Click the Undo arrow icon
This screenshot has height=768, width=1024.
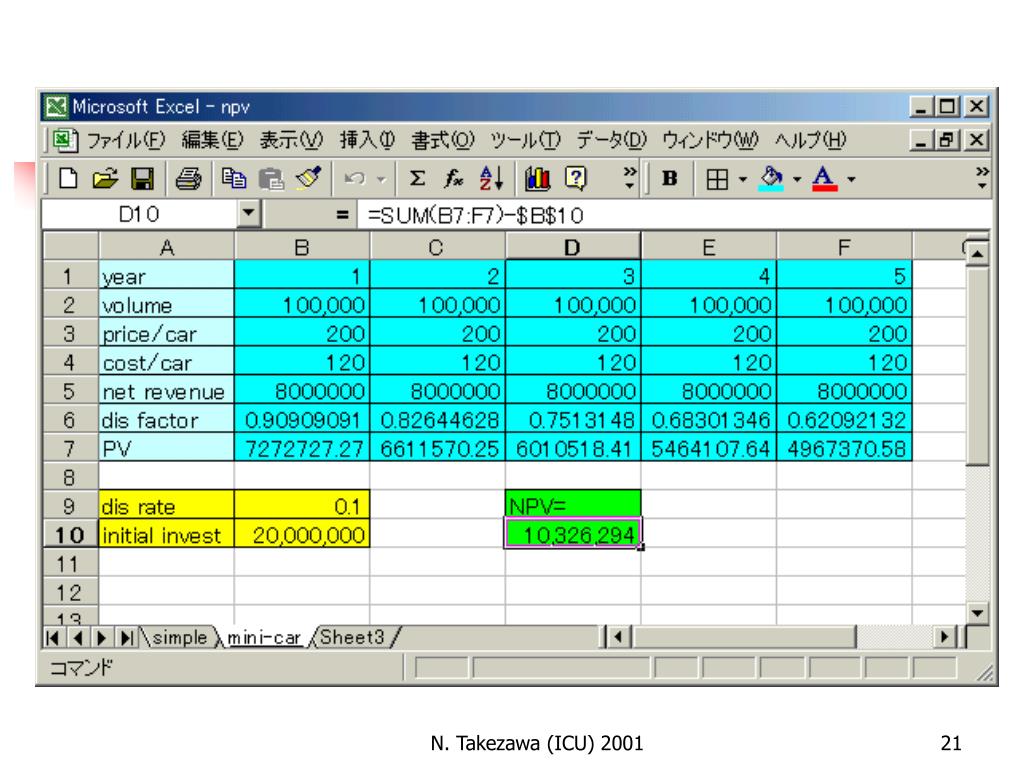click(x=355, y=178)
